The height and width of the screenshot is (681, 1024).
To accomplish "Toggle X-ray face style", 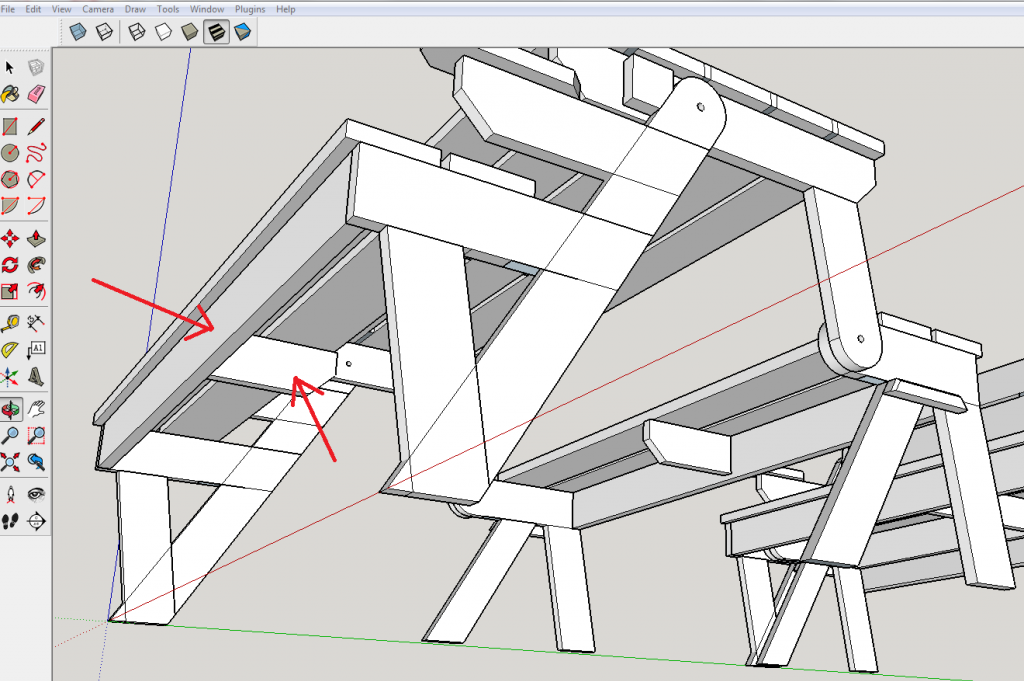I will coord(77,33).
